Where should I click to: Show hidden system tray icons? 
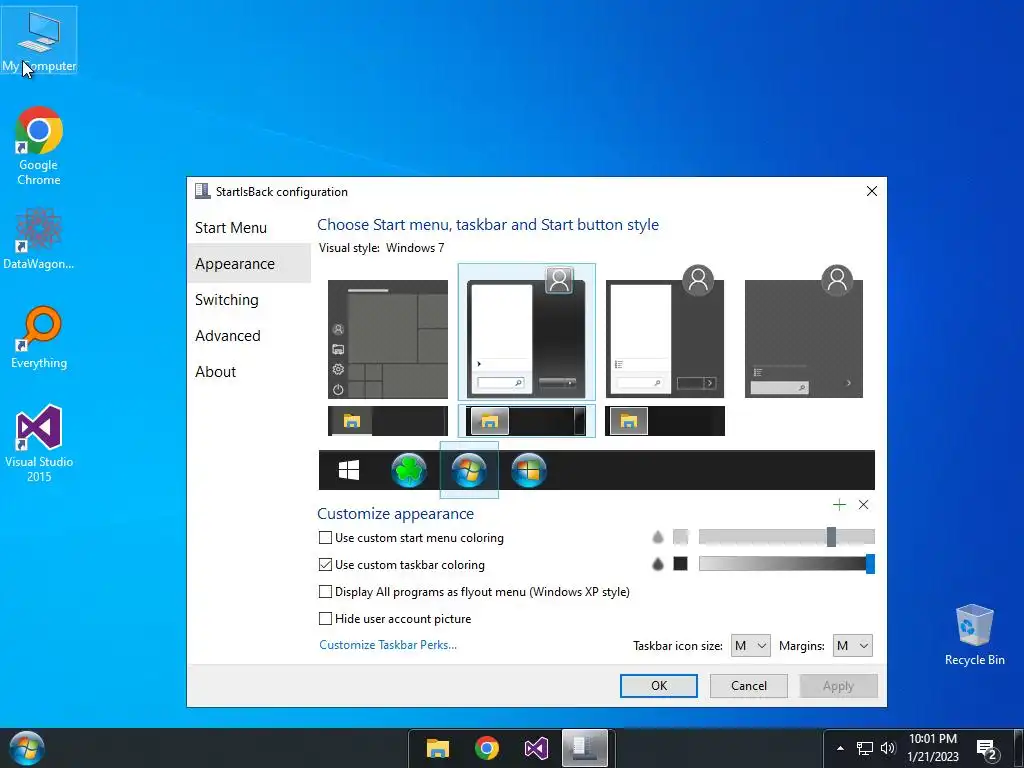(x=840, y=748)
